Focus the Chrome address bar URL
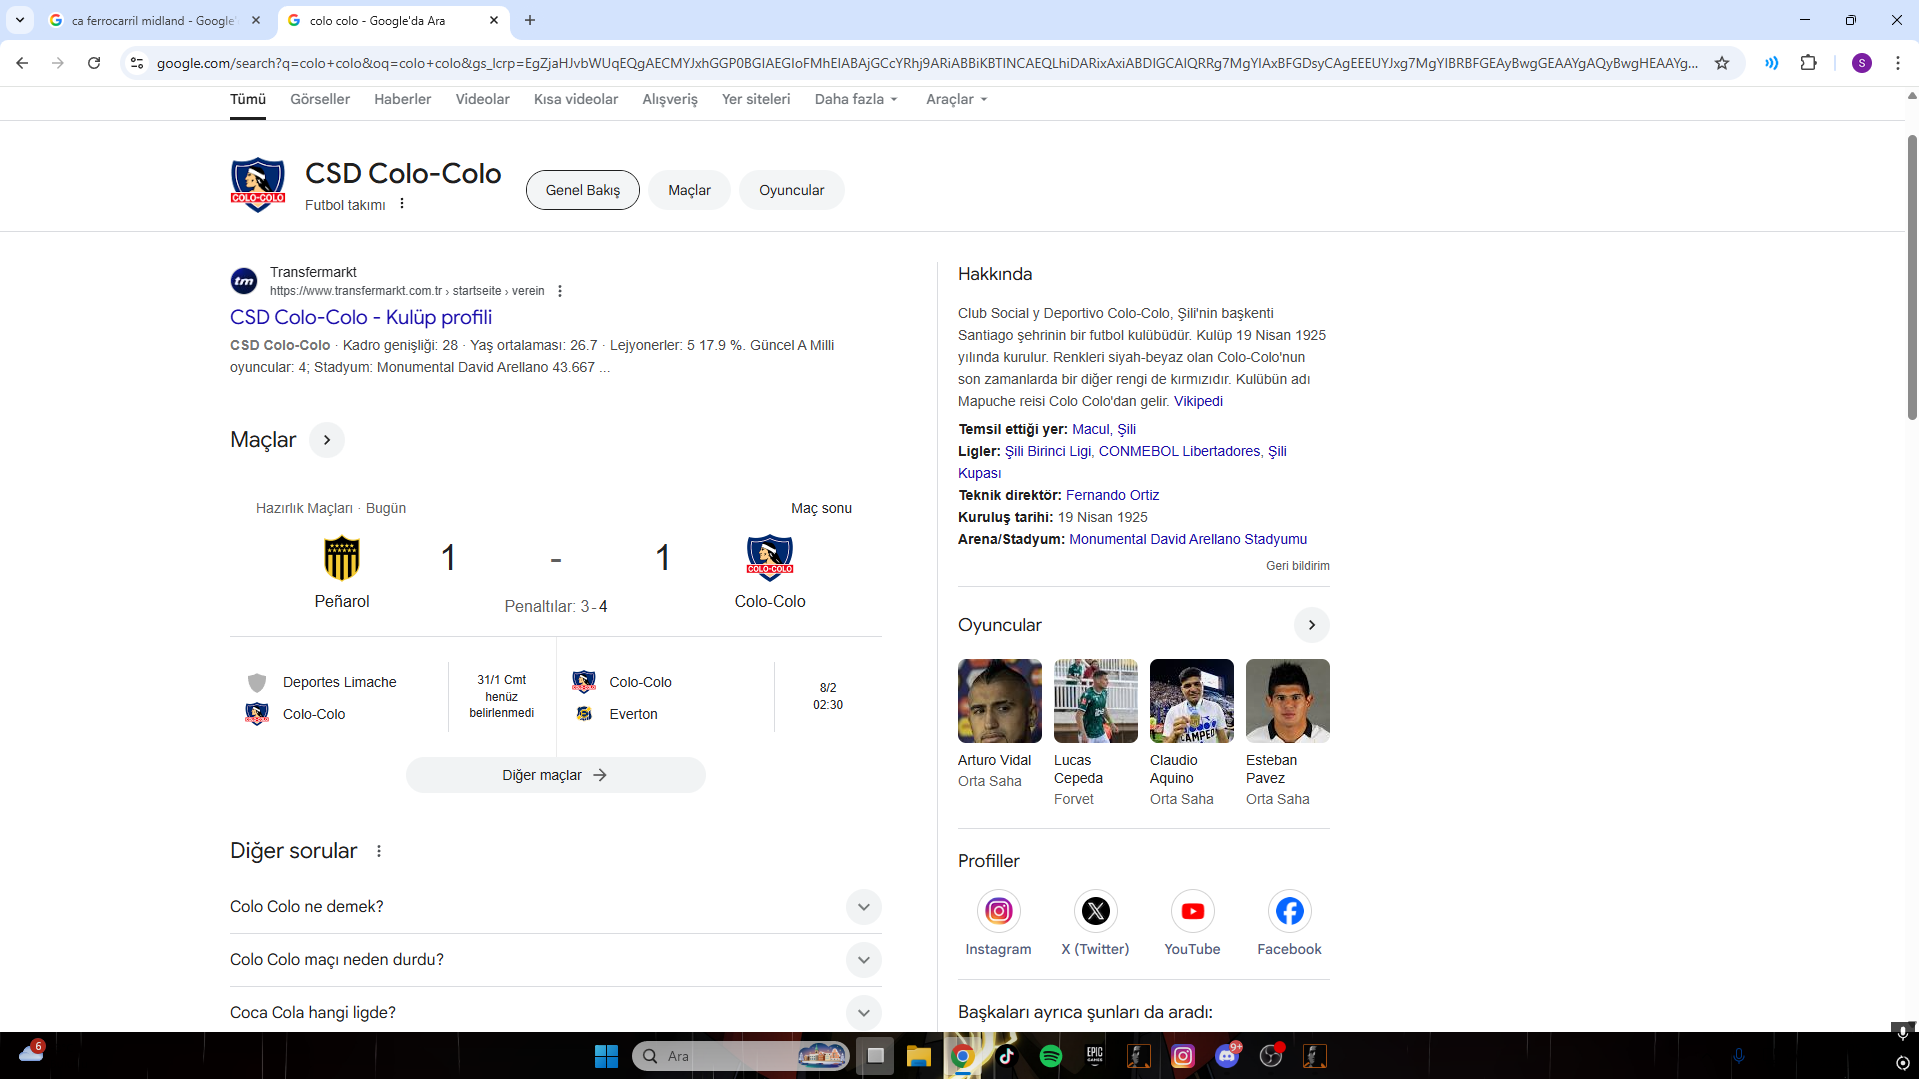Image resolution: width=1919 pixels, height=1079 pixels. tap(927, 63)
